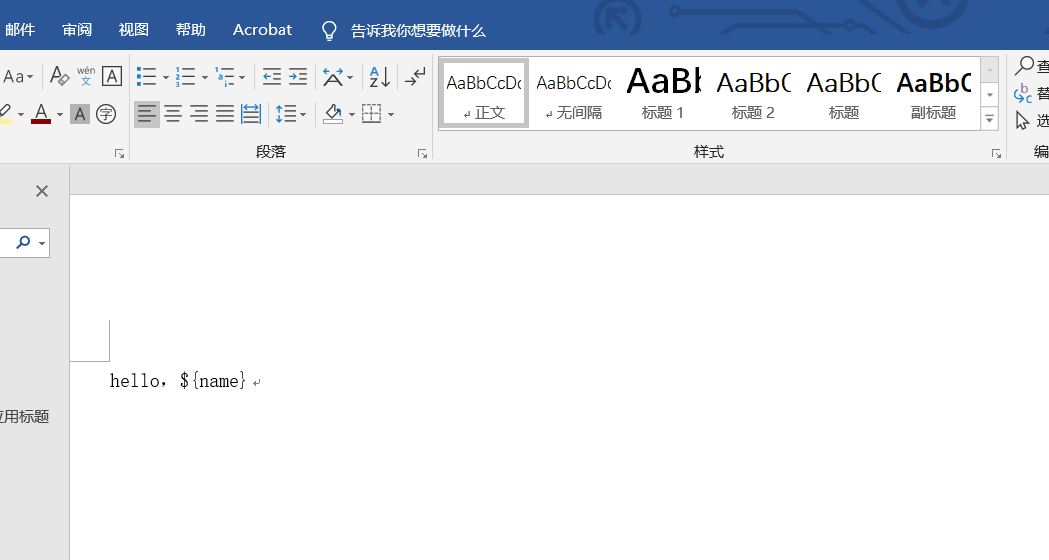Screen dimensions: 1049x560
Task: Open the Asian layout (中文版式) tool
Action: (x=337, y=77)
